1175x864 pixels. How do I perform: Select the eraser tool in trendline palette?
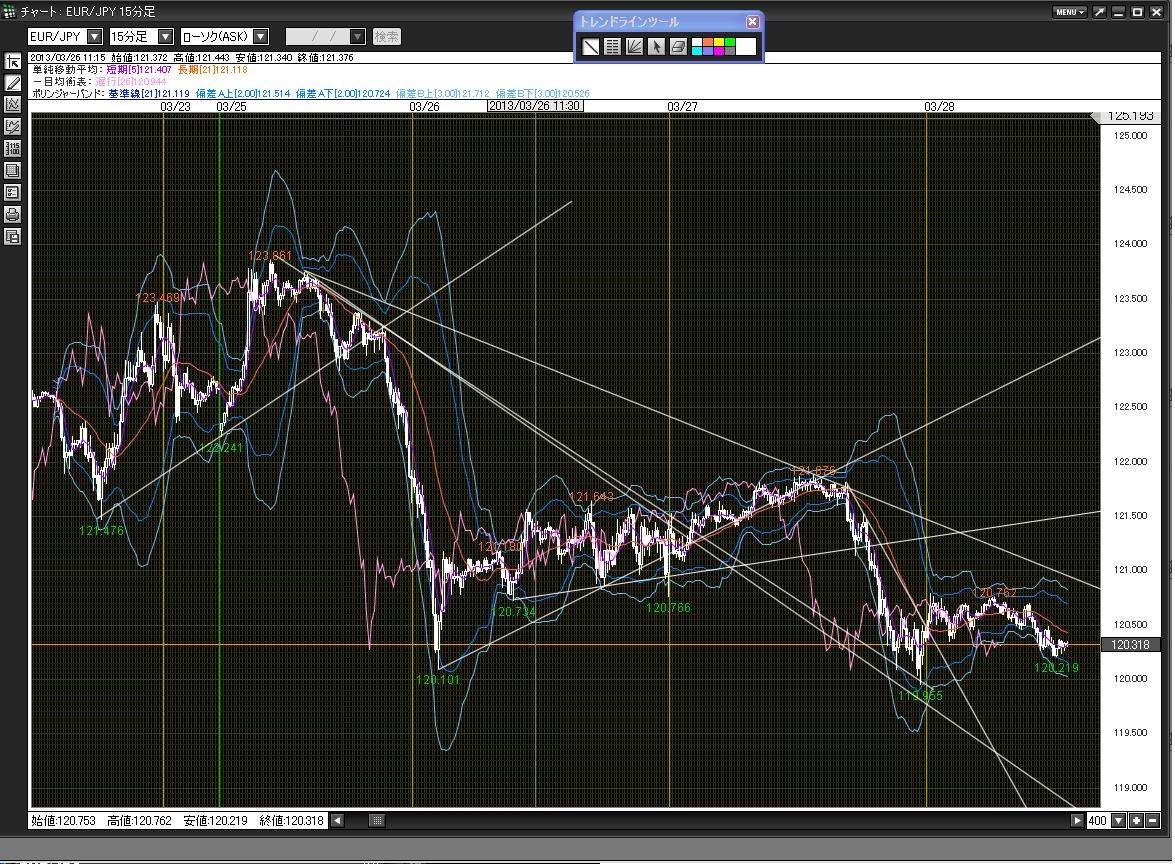[678, 46]
